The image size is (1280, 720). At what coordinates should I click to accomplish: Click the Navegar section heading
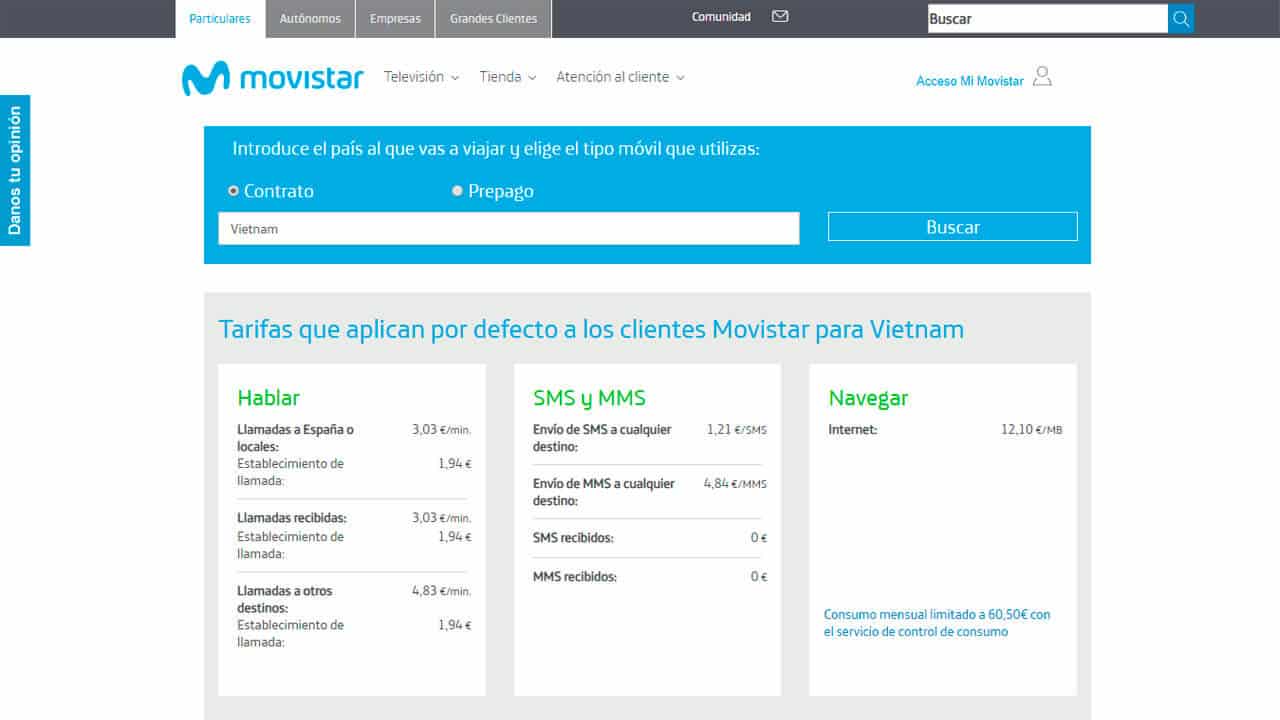pyautogui.click(x=868, y=398)
